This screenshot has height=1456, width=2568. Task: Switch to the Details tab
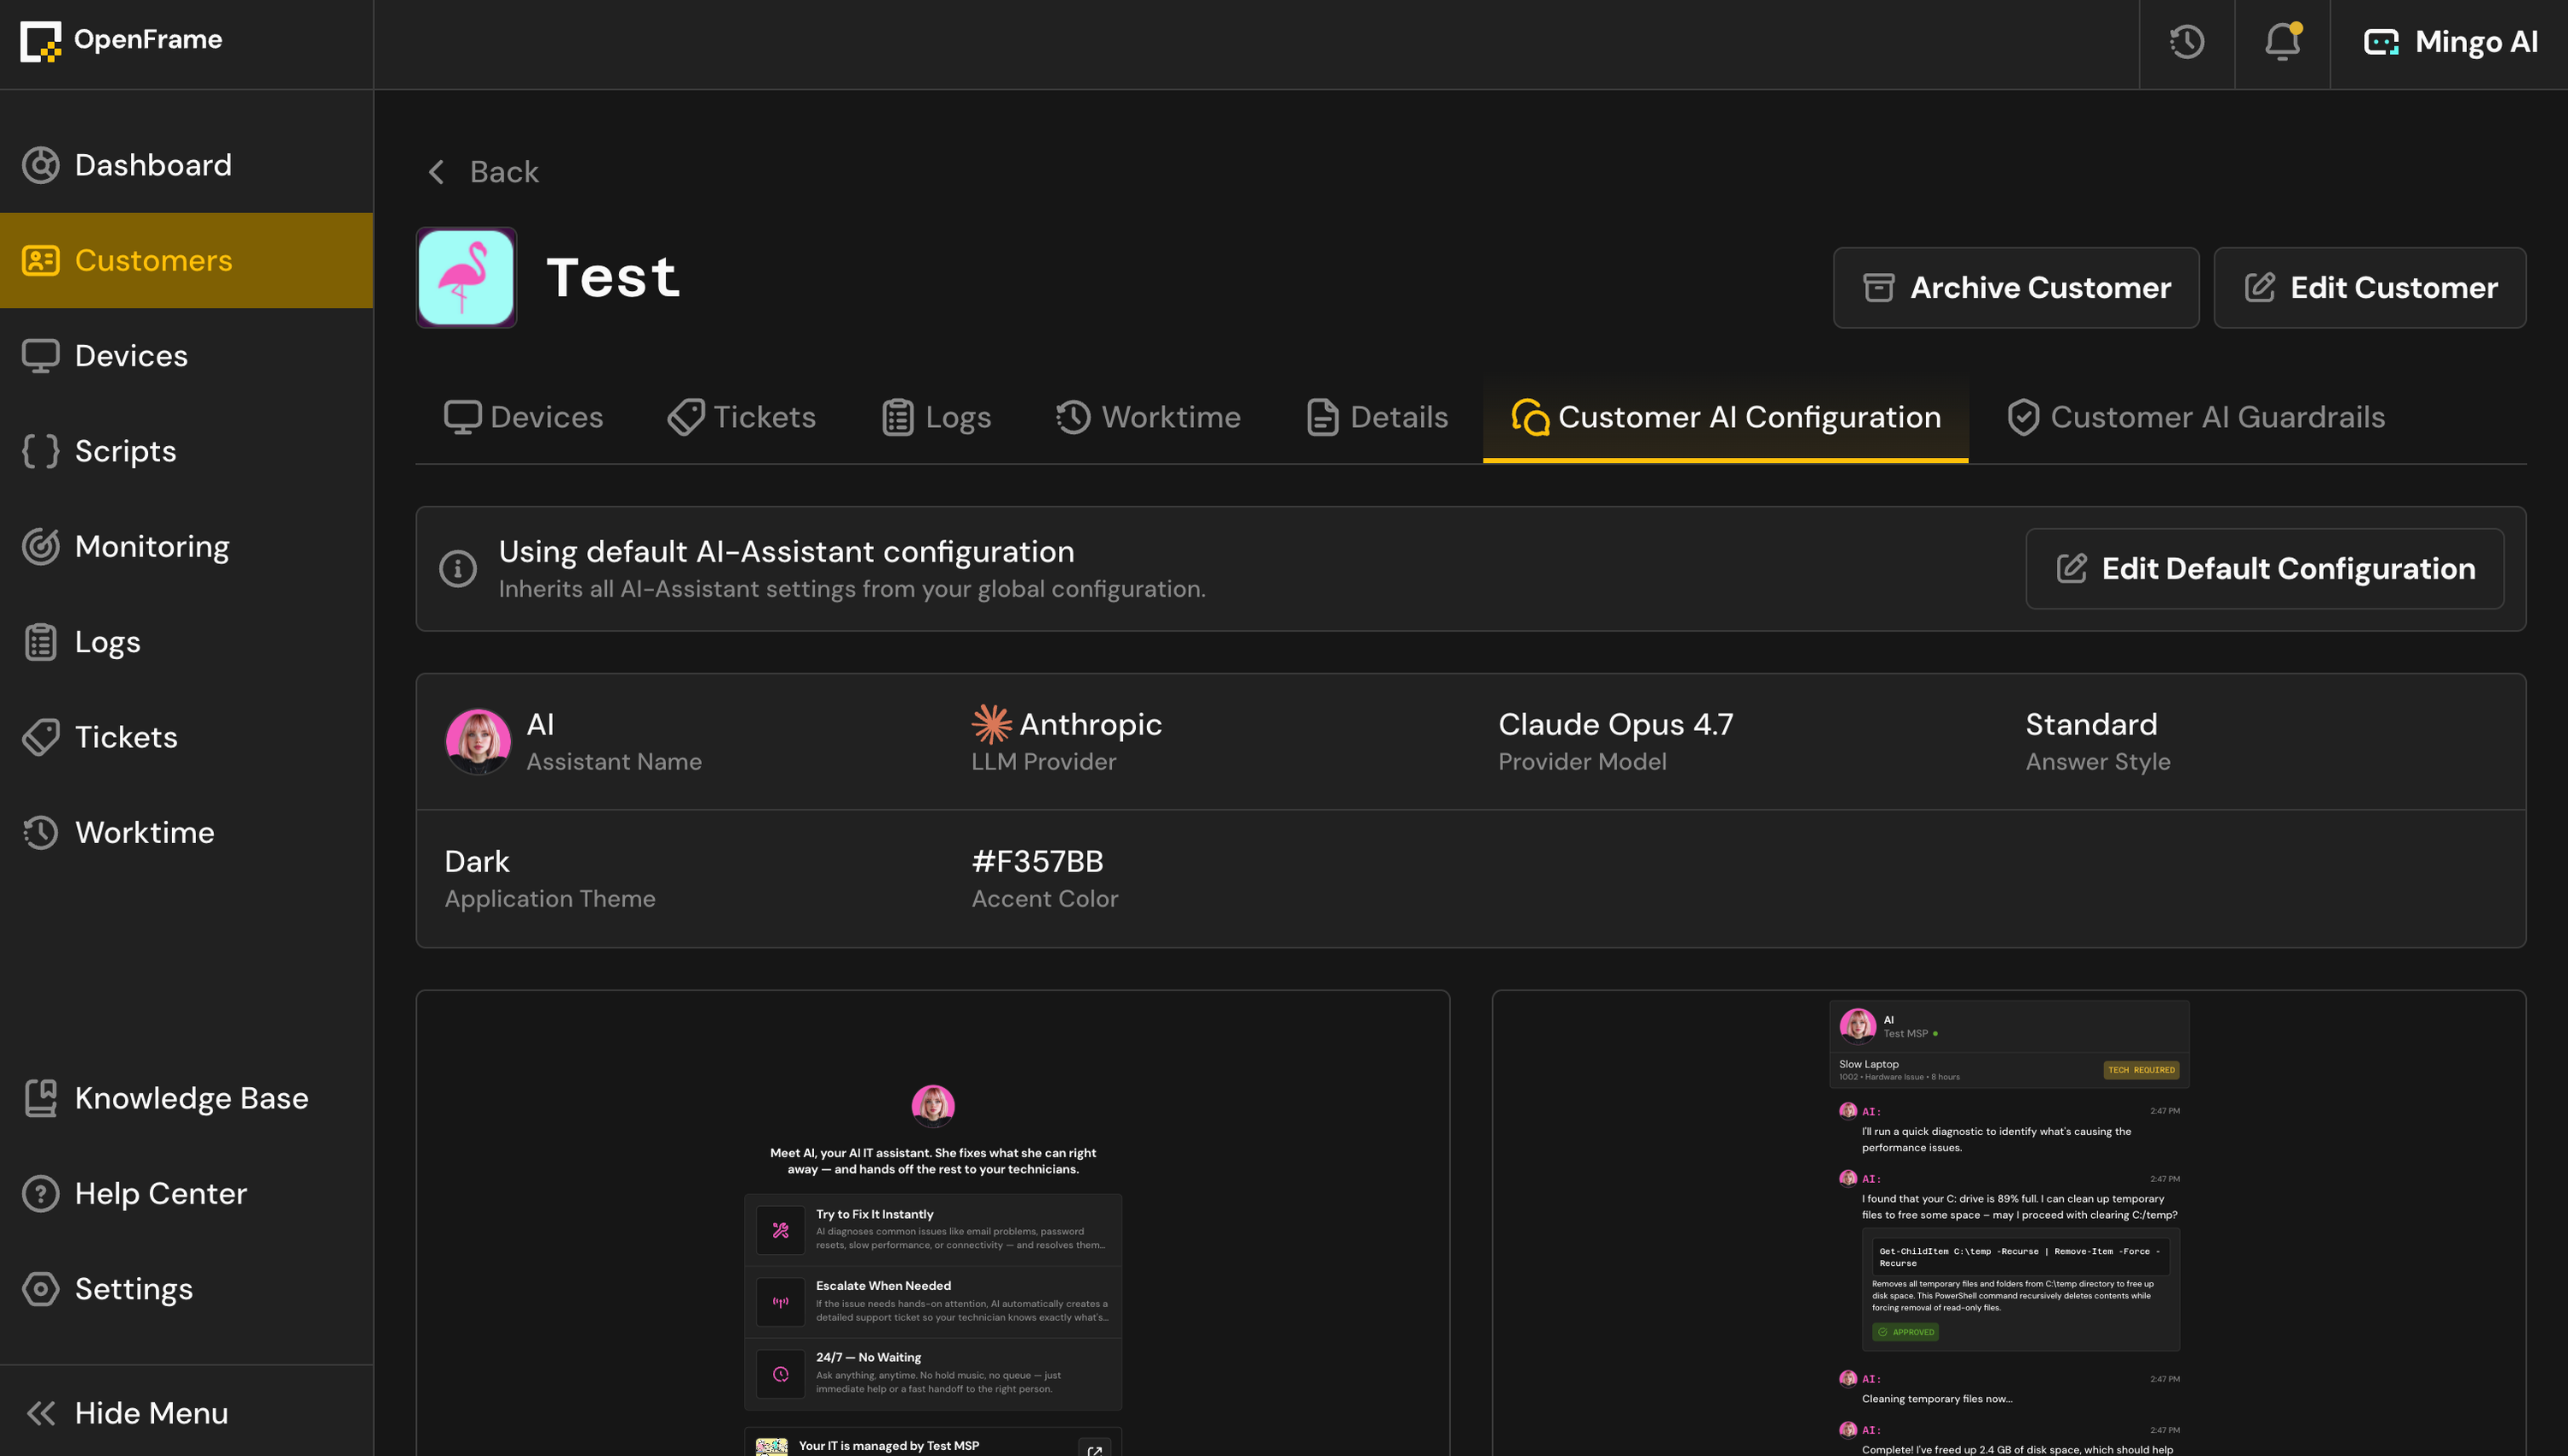coord(1377,417)
